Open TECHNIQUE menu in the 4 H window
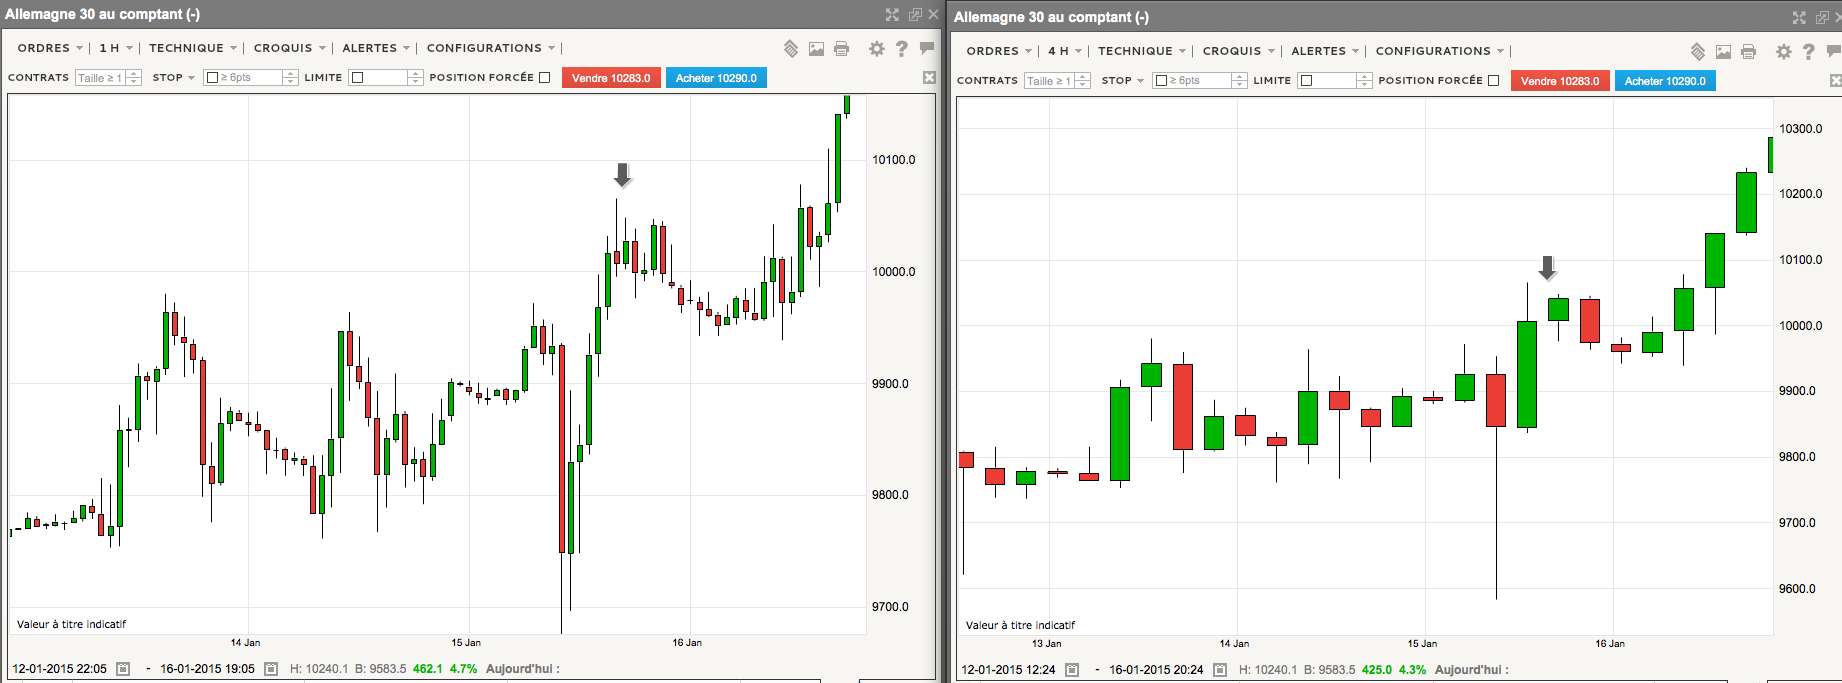This screenshot has width=1842, height=683. point(1142,51)
